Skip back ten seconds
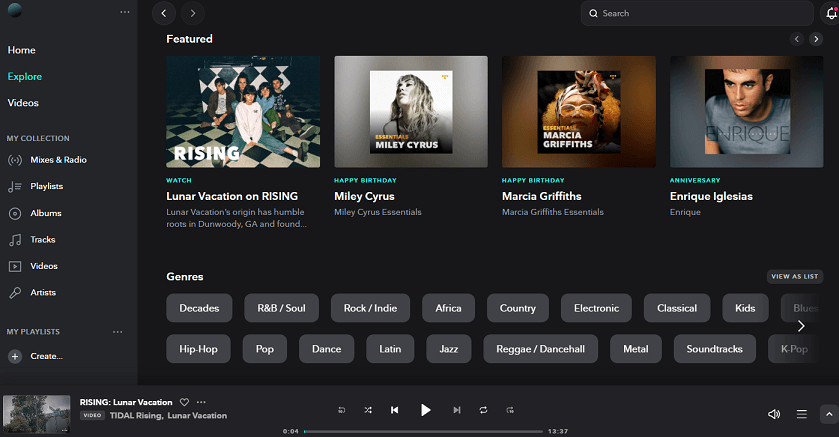Screen dimensions: 839x437 point(341,410)
